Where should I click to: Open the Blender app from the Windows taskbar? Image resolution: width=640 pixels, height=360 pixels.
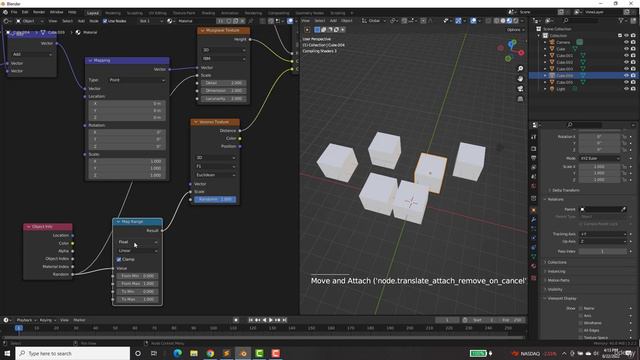point(243,353)
